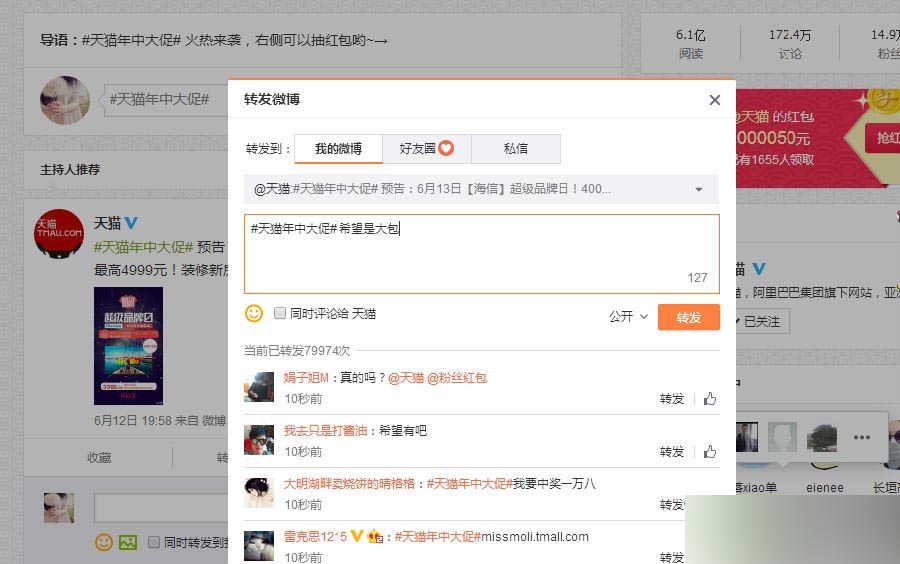
Task: Click the 6.1亿 阅读 stat
Action: [690, 44]
